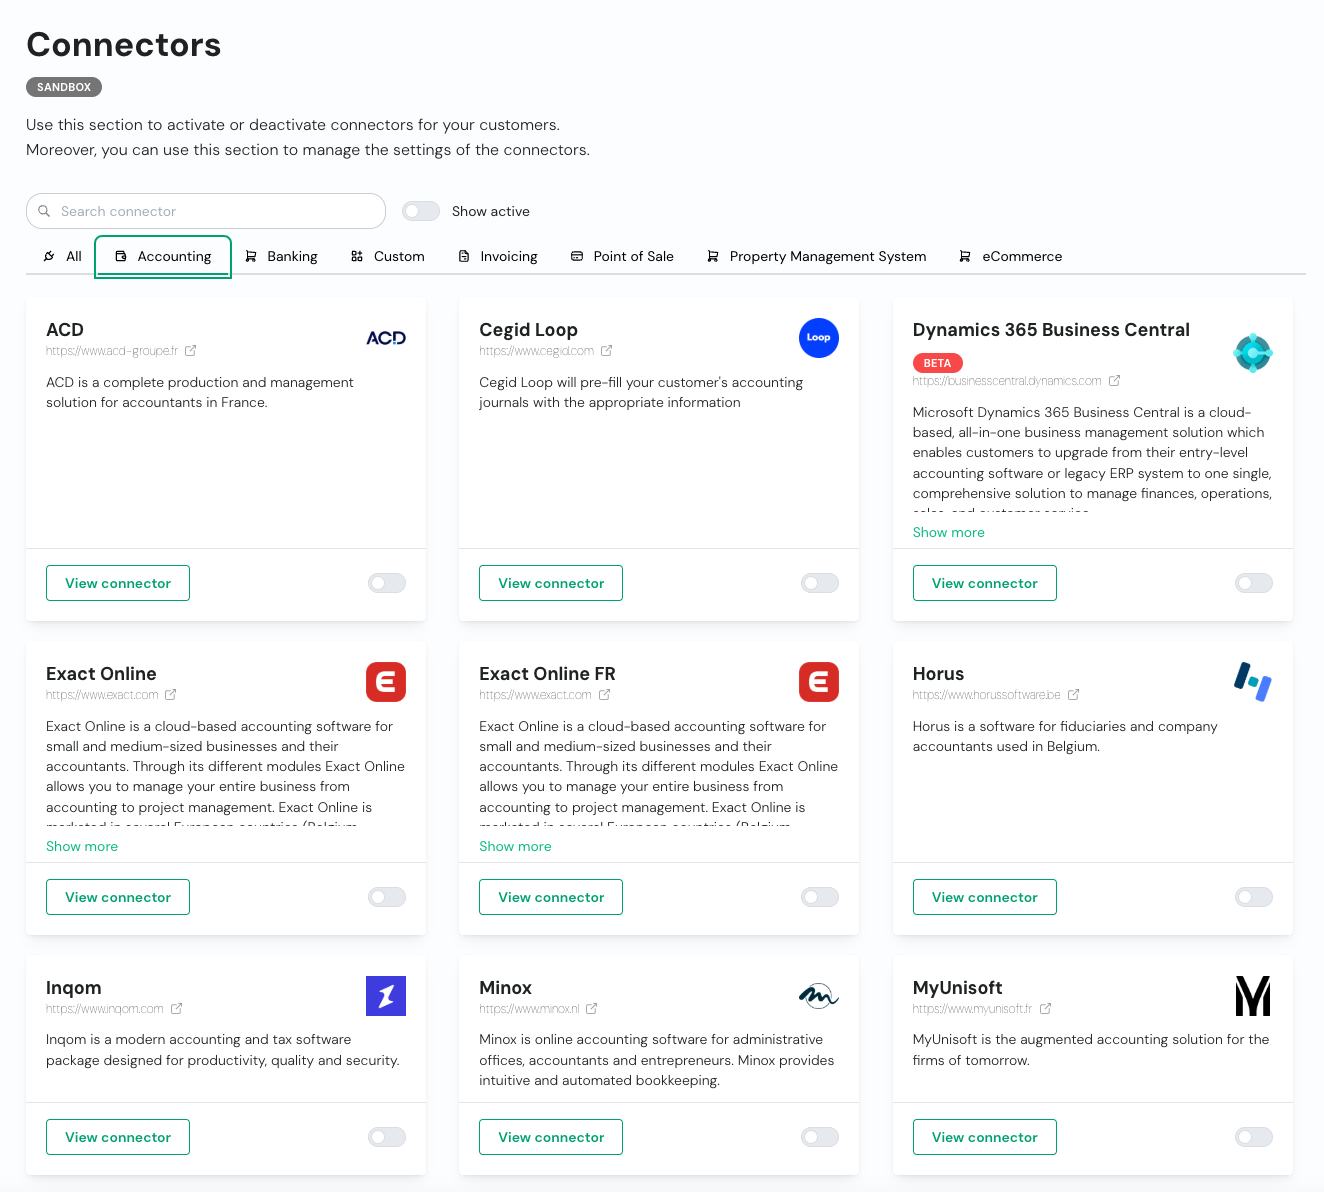Enable the Cegid Loop connector toggle
The height and width of the screenshot is (1192, 1324).
pos(820,583)
